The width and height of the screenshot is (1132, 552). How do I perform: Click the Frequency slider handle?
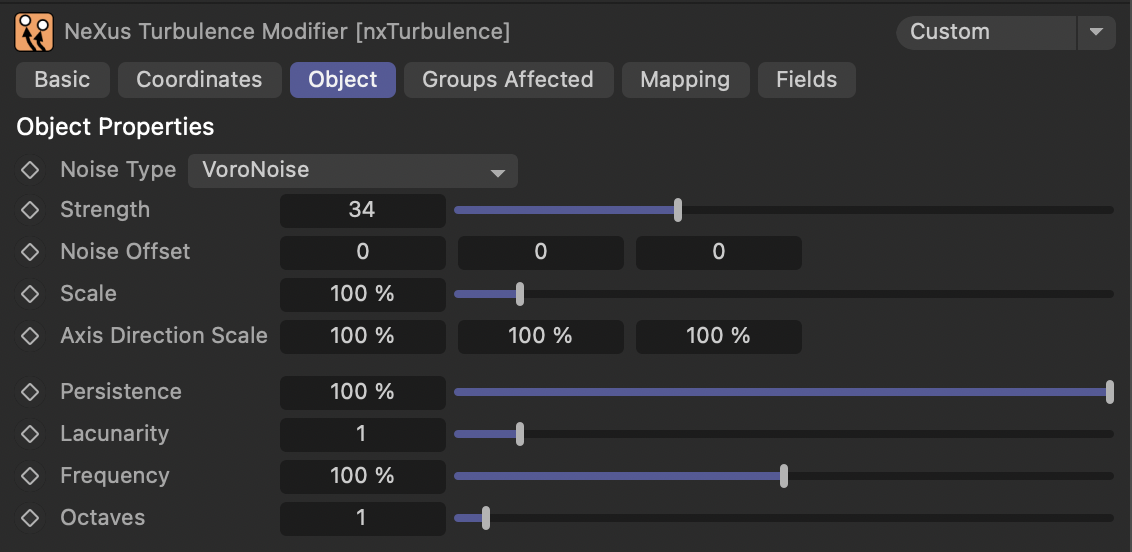[784, 476]
